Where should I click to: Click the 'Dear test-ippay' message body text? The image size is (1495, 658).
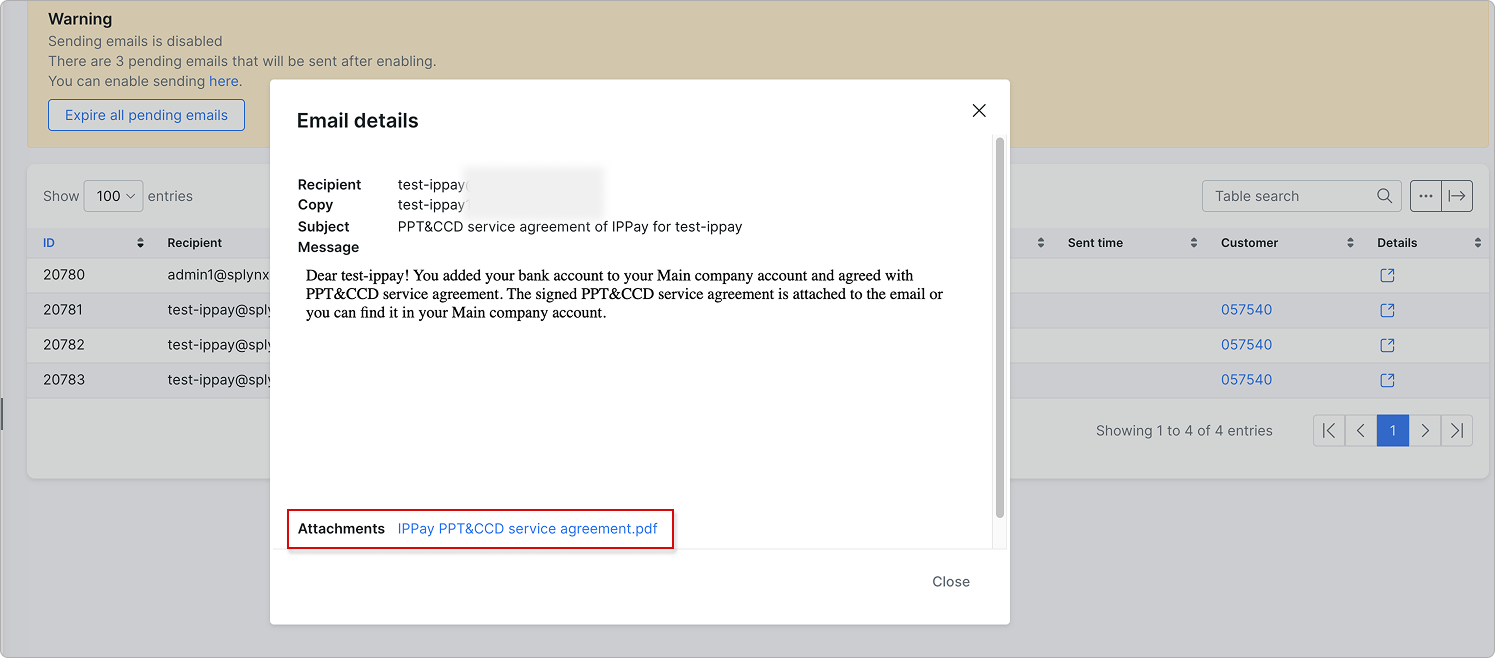[x=625, y=294]
